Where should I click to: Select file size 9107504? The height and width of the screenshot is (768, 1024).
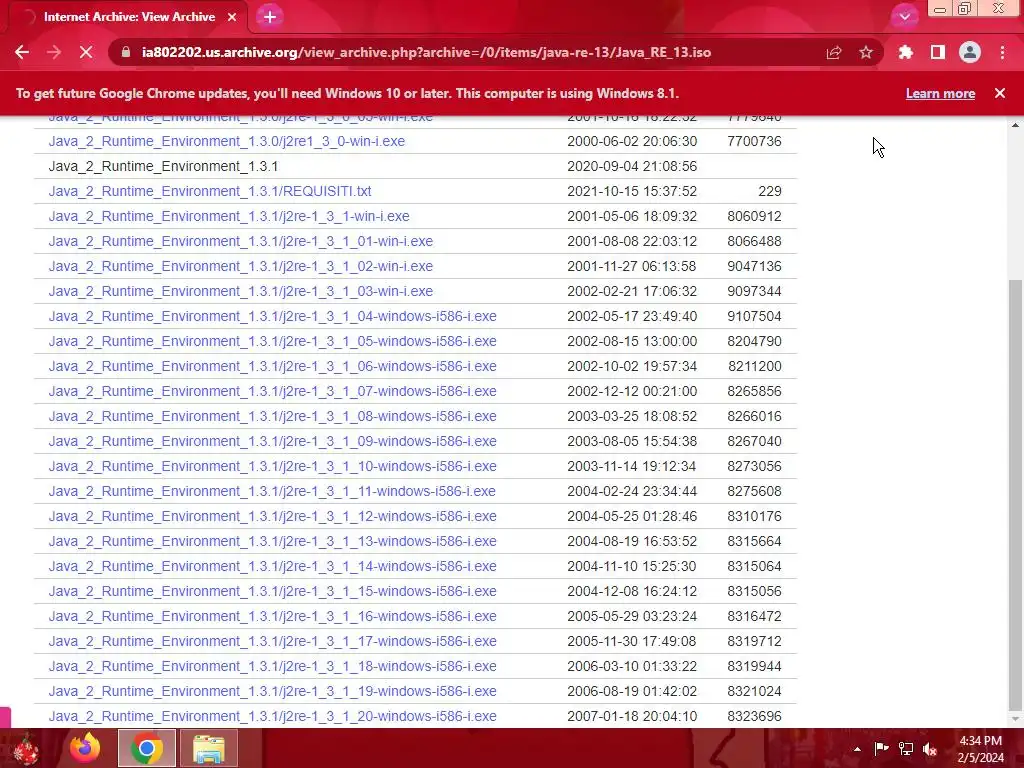pyautogui.click(x=754, y=316)
